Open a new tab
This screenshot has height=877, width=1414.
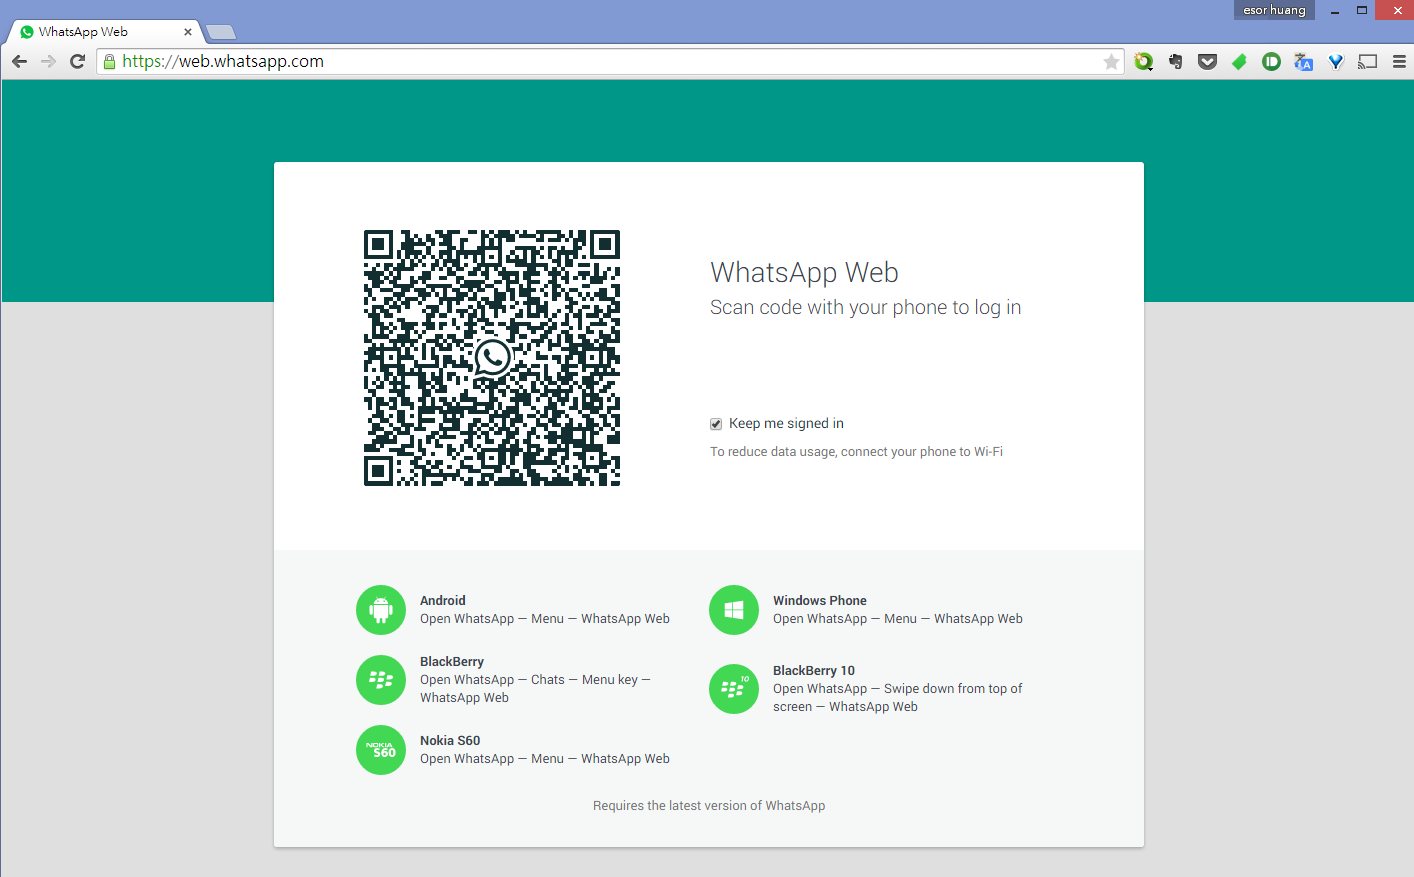click(x=220, y=32)
